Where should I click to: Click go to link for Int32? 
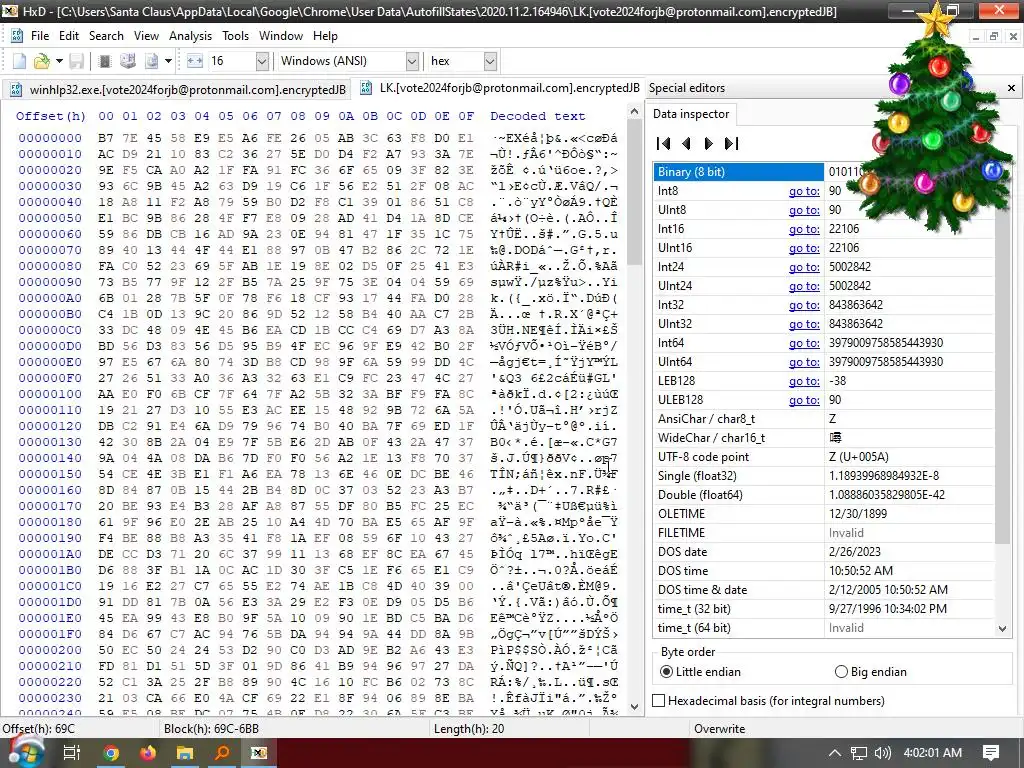(804, 305)
